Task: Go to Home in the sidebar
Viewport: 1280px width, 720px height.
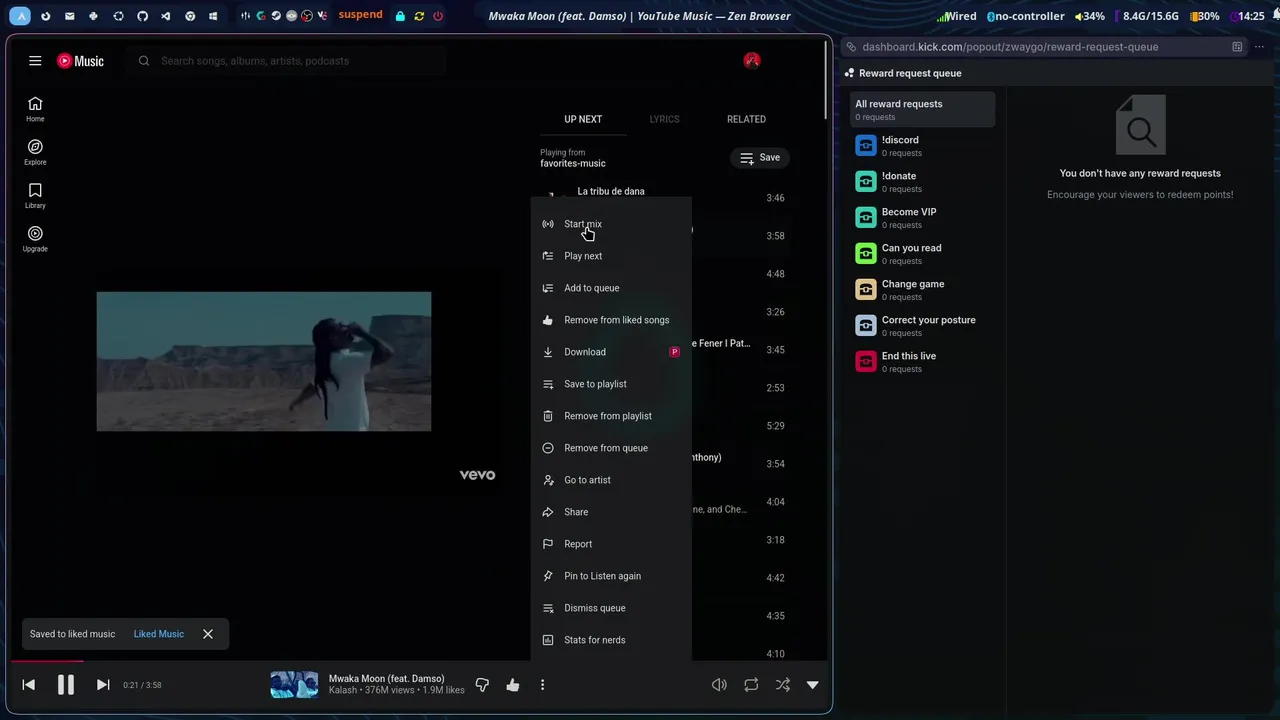Action: tap(35, 109)
